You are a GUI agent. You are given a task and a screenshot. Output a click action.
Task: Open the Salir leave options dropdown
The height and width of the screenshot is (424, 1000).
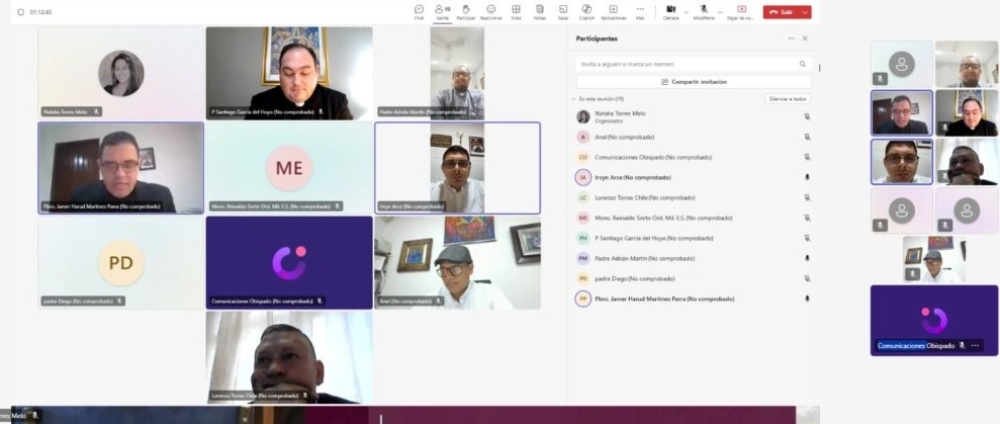click(805, 12)
